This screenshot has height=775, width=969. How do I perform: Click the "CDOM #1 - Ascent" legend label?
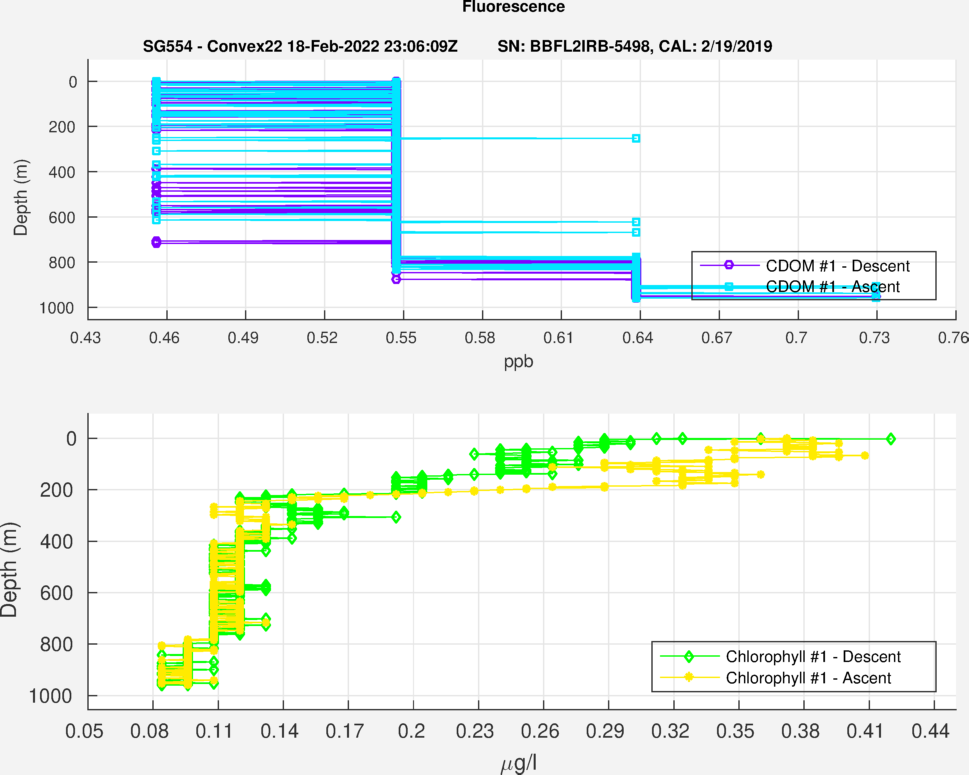coord(832,287)
